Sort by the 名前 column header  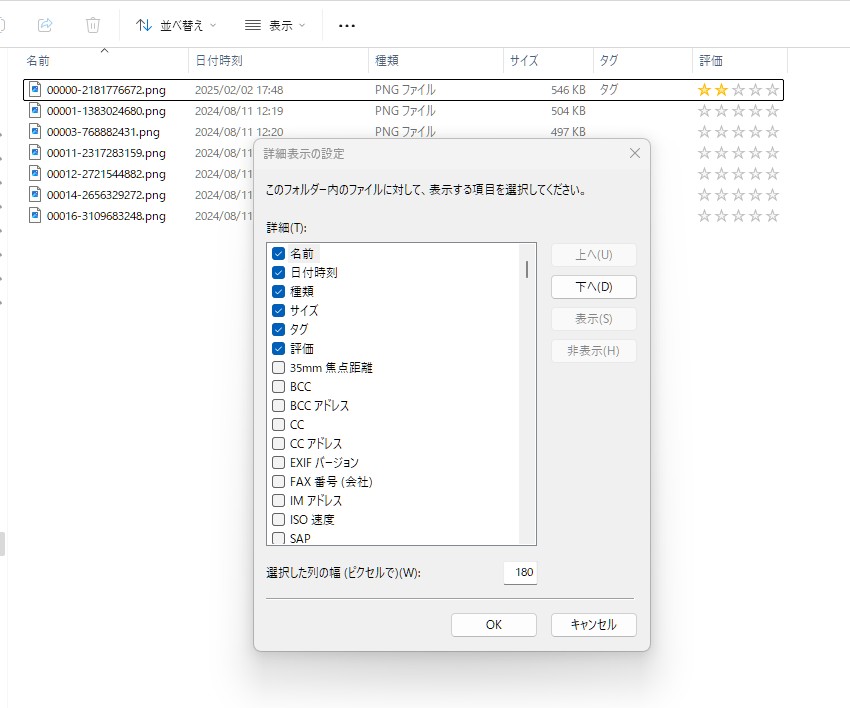[106, 61]
